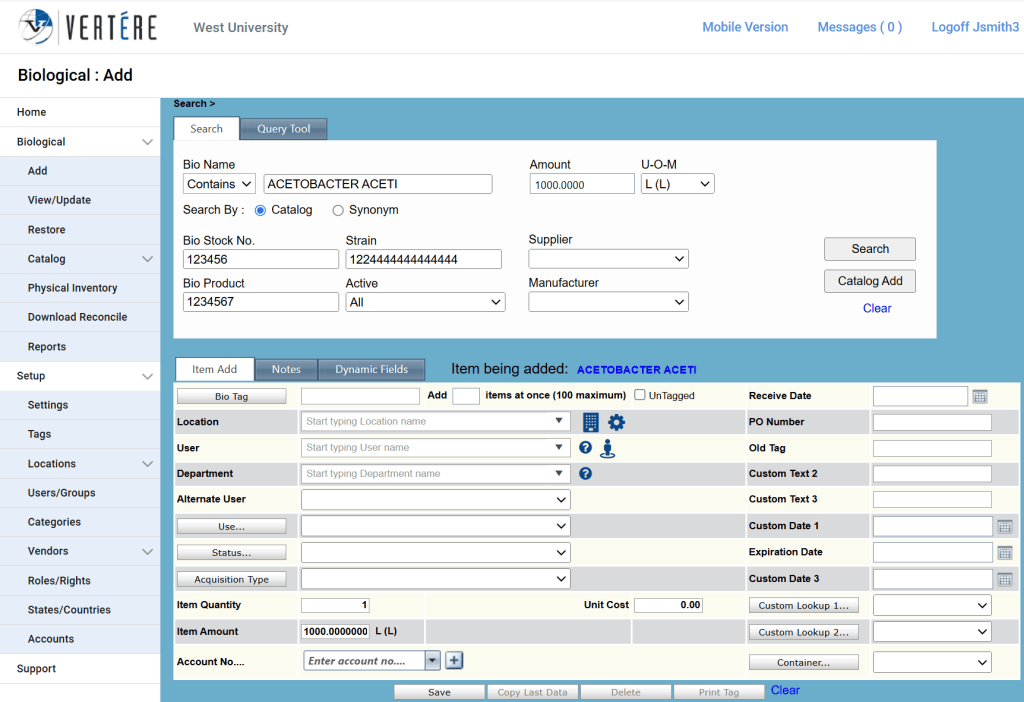Expand Department name combo arrow
Viewport: 1024px width, 702px height.
(x=559, y=473)
